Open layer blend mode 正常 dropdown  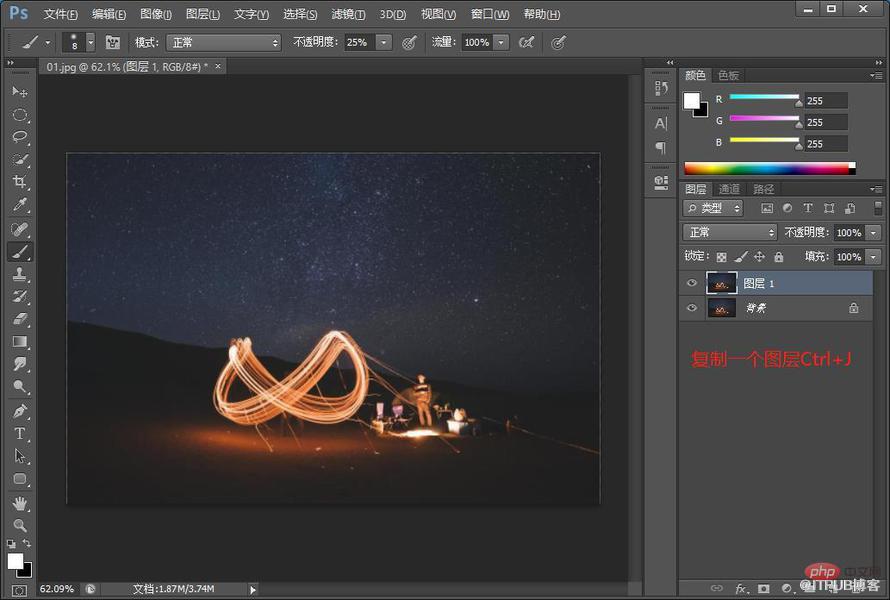point(729,232)
